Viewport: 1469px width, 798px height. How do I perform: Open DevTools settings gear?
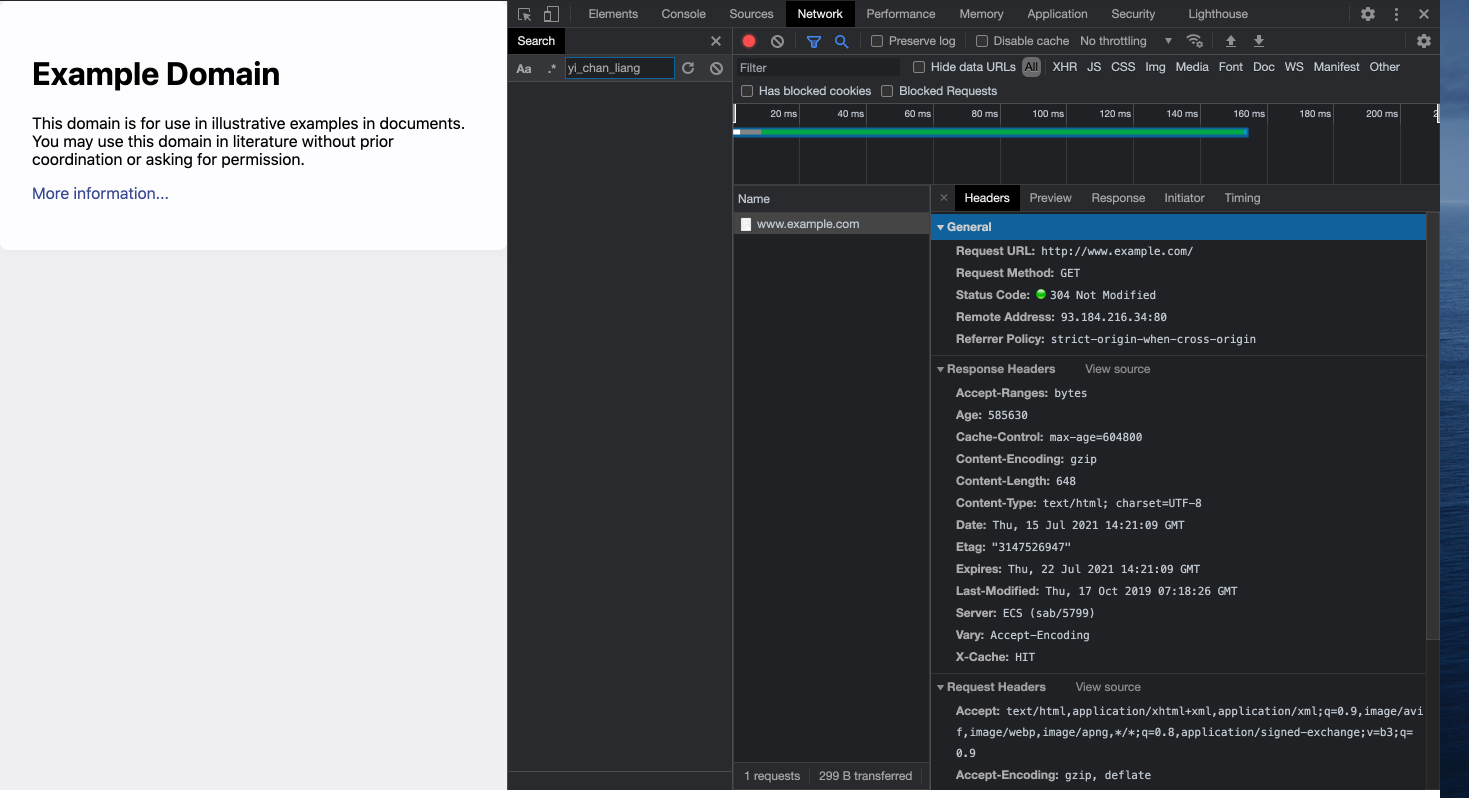click(x=1368, y=14)
